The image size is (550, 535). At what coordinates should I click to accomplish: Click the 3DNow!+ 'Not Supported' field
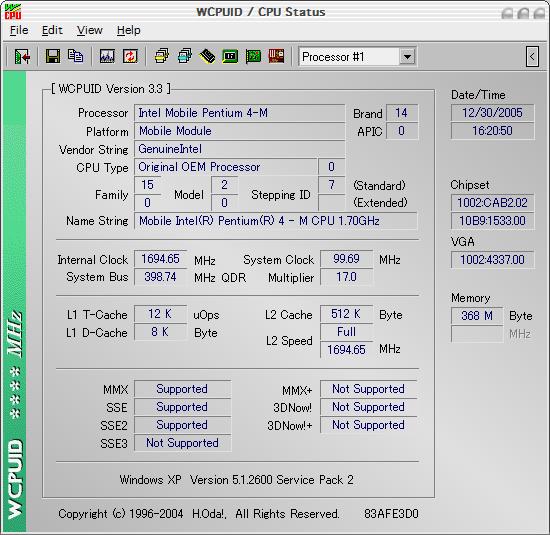(369, 425)
